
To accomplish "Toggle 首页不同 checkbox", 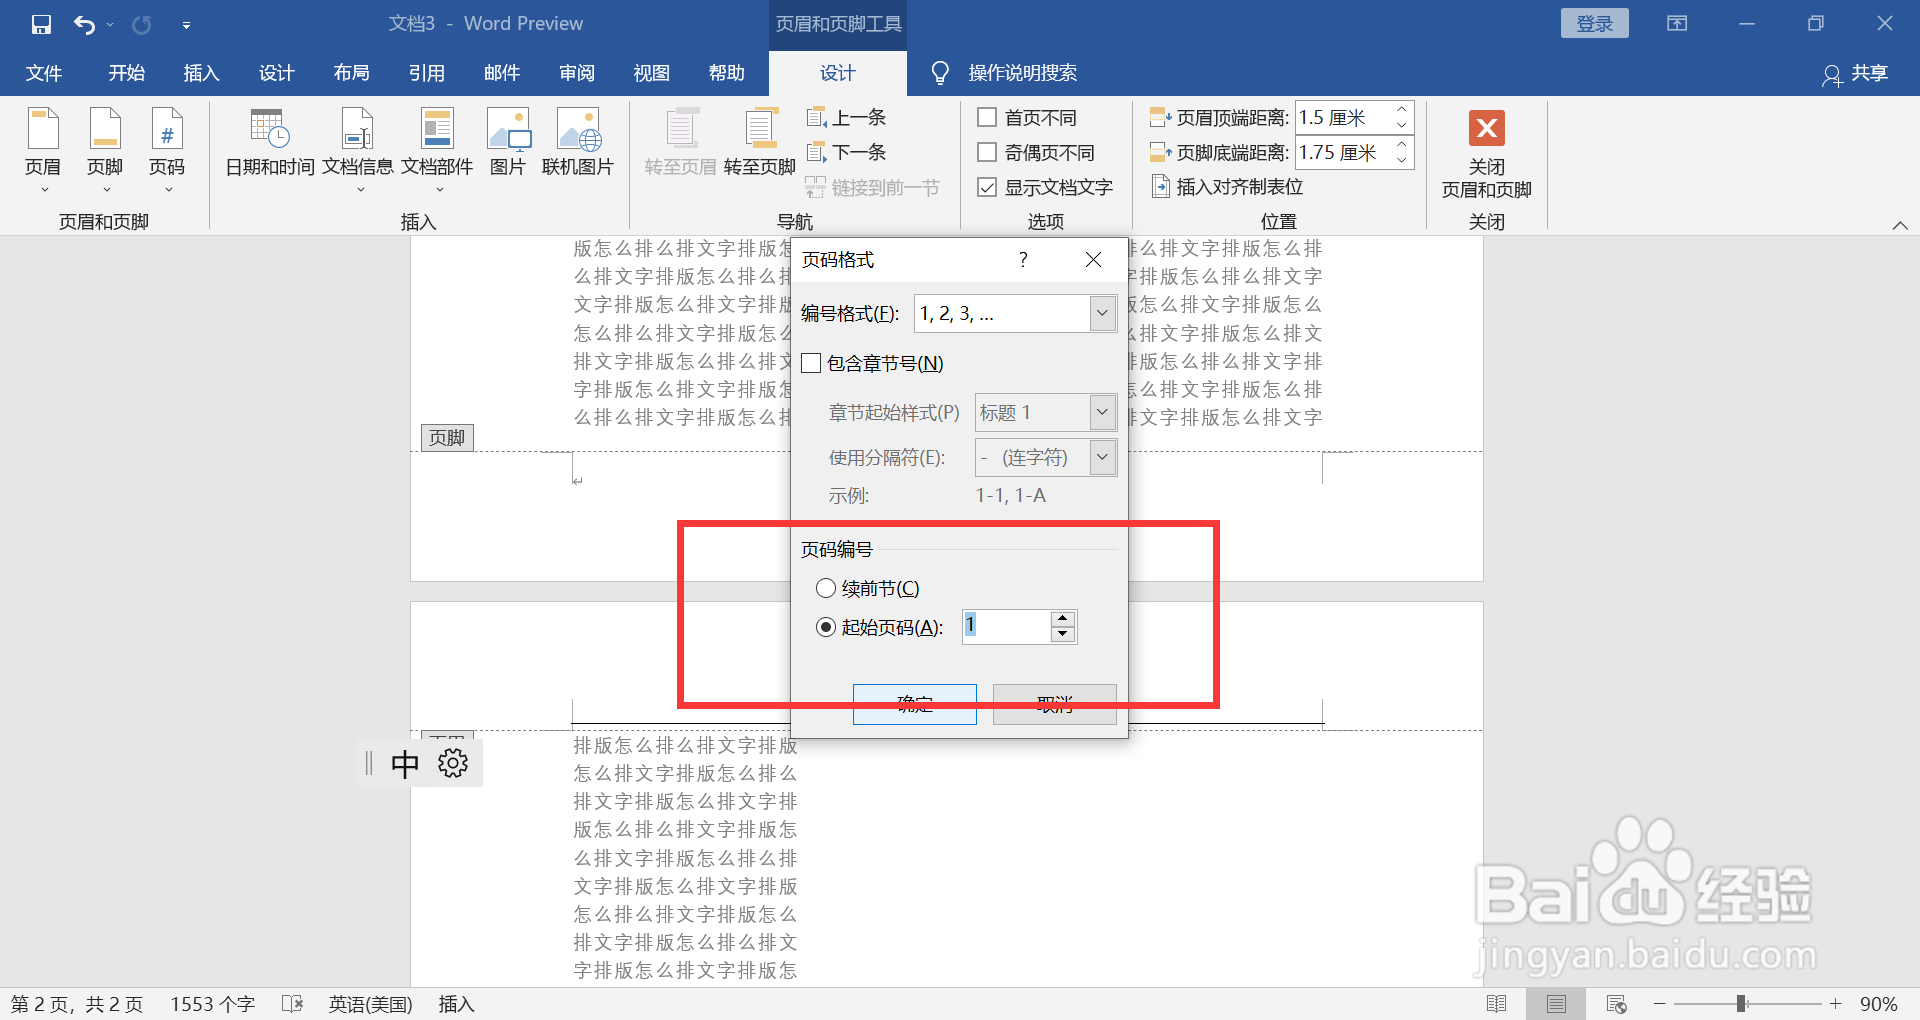I will pos(987,117).
